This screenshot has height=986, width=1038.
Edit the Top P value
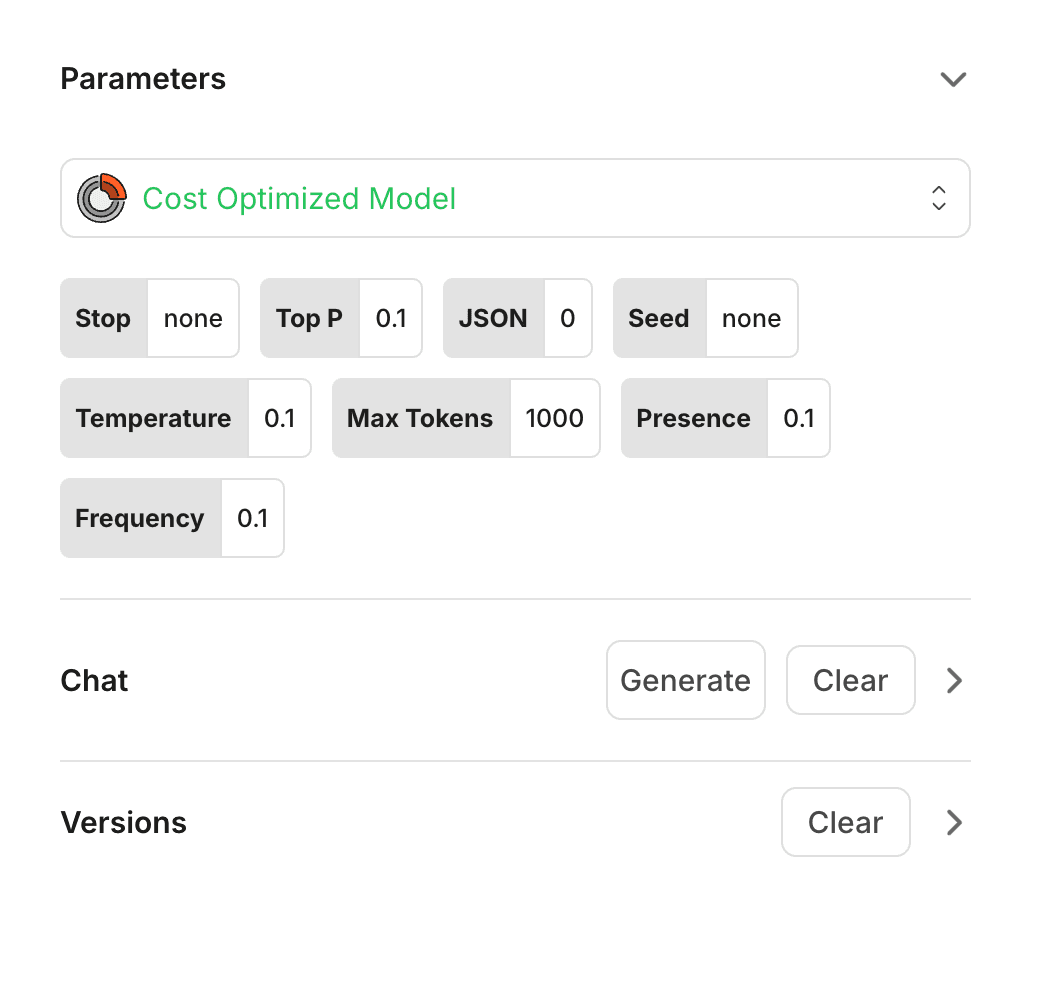391,319
